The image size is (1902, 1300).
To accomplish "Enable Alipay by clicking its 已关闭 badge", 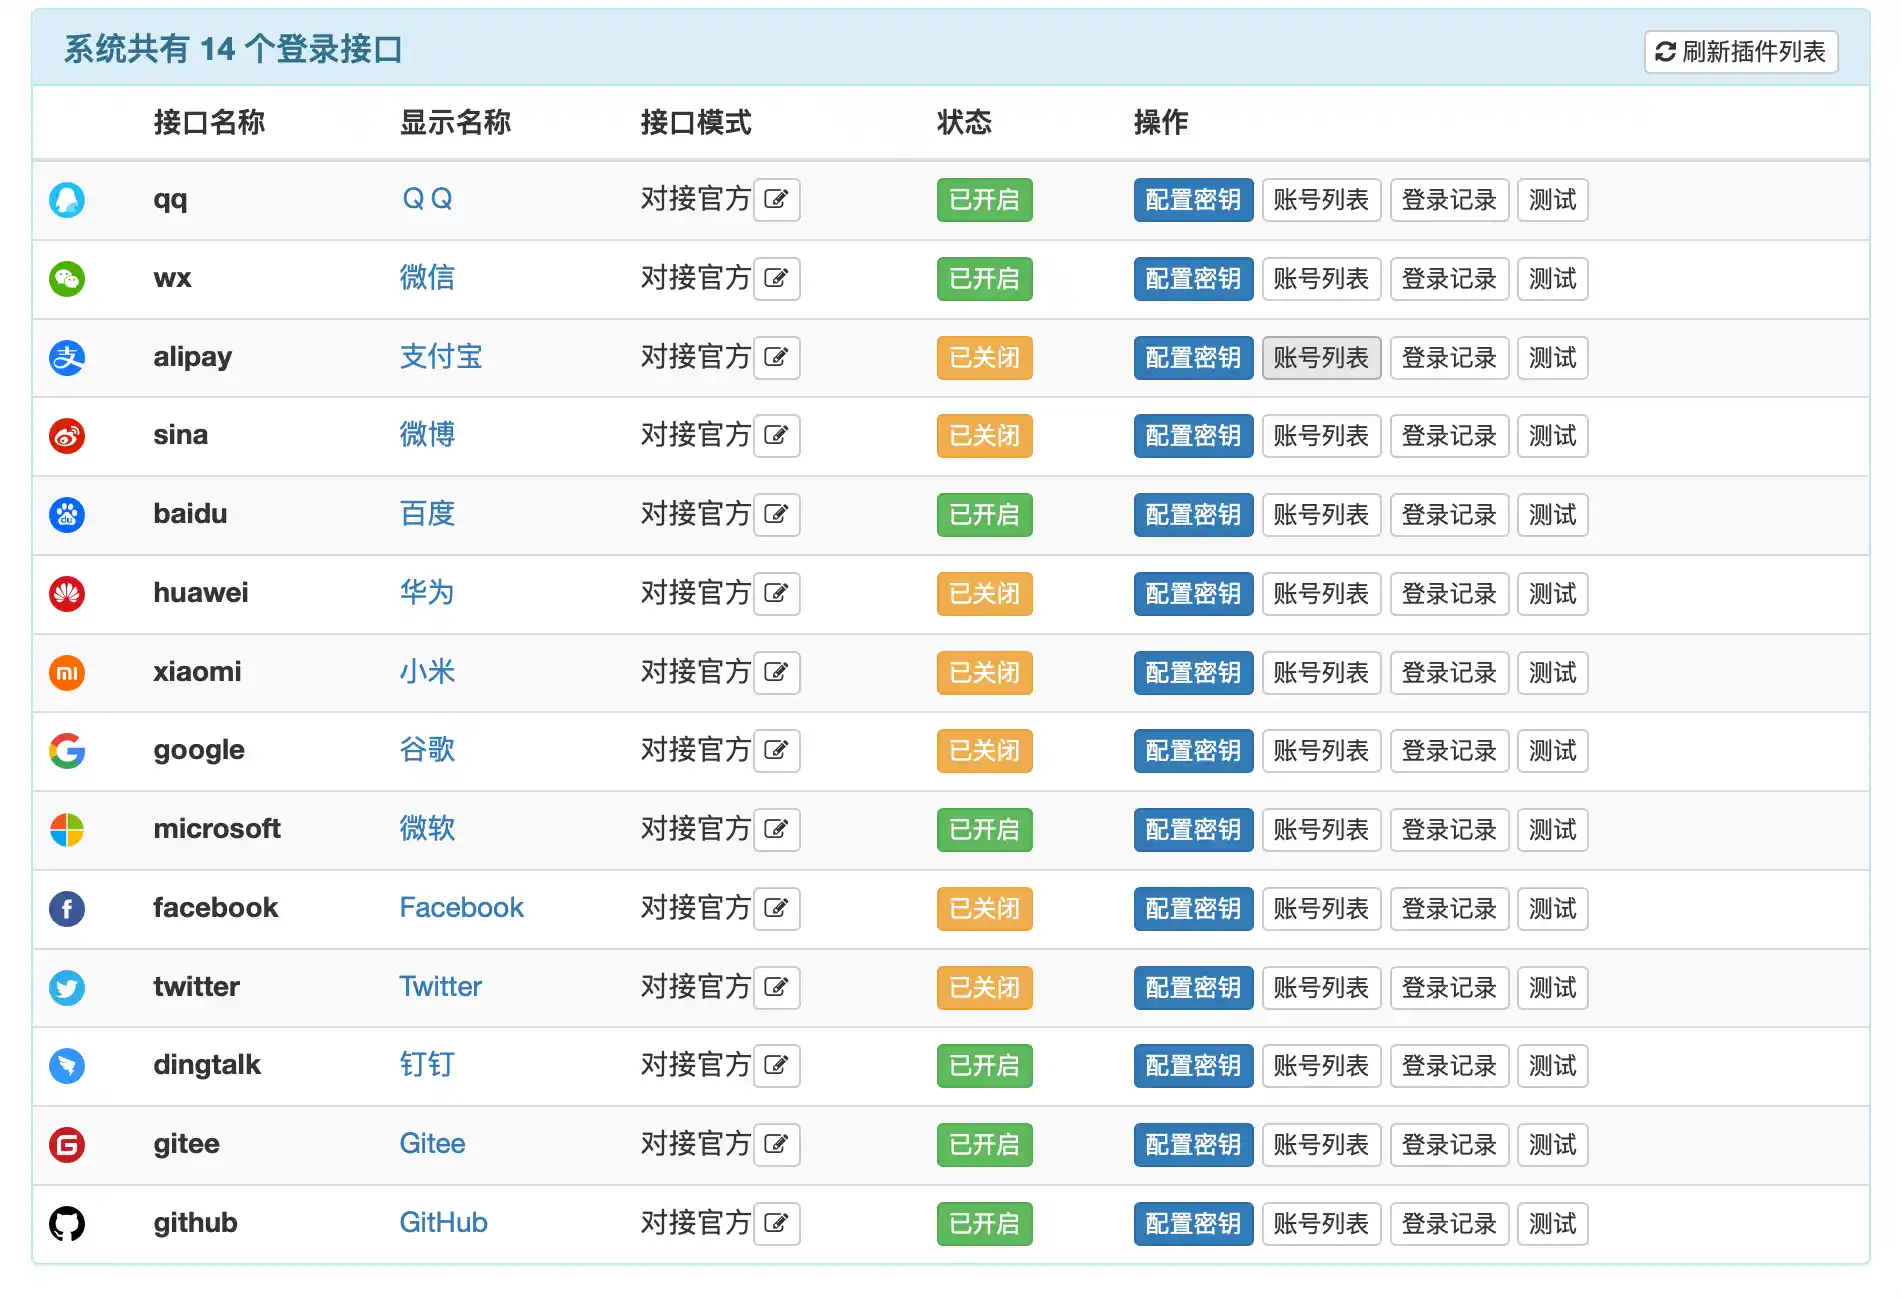I will (x=984, y=357).
